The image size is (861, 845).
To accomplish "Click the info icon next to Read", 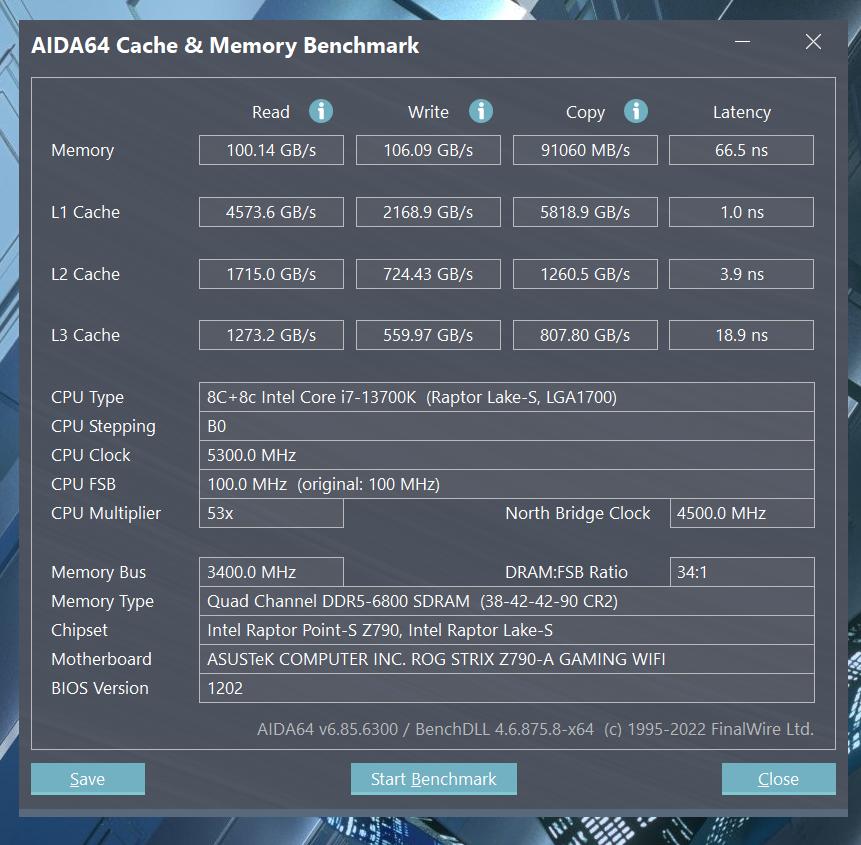I will 320,111.
